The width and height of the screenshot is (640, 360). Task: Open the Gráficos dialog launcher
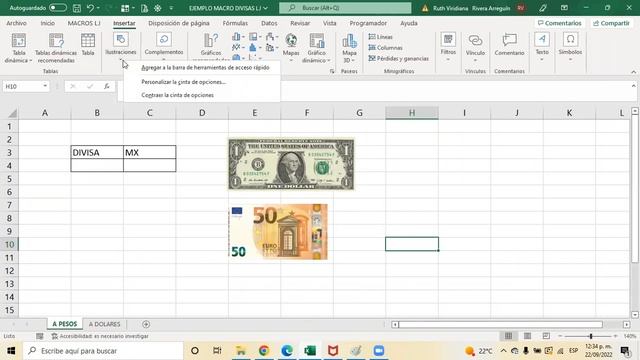pyautogui.click(x=332, y=71)
